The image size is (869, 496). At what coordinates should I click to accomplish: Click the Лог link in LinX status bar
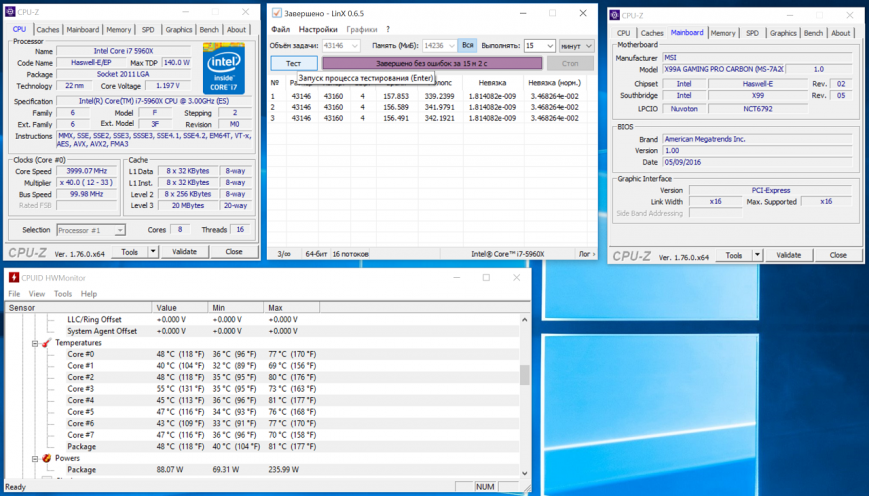[587, 254]
